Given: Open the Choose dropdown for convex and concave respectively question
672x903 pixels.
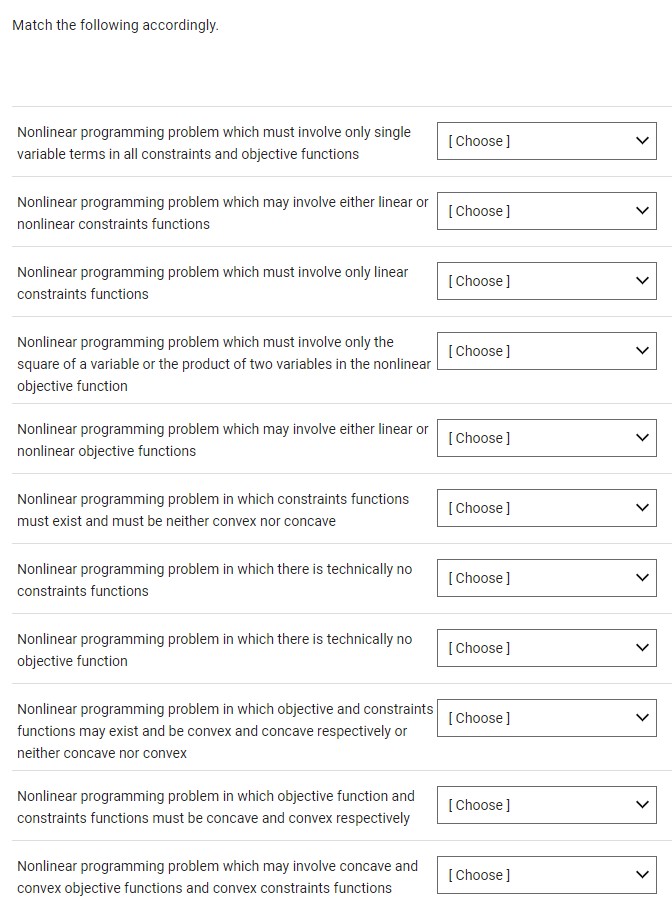Looking at the screenshot, I should [x=545, y=718].
